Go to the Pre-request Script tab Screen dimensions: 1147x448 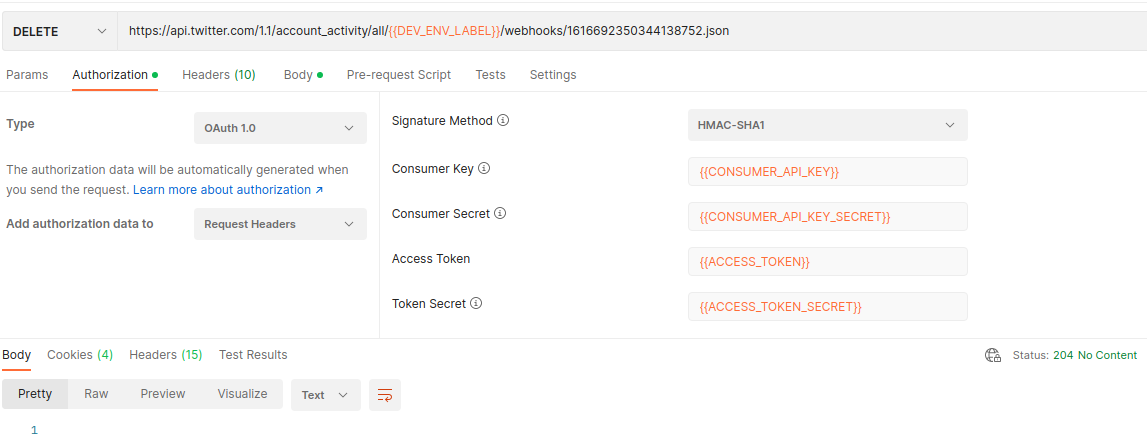tap(398, 75)
